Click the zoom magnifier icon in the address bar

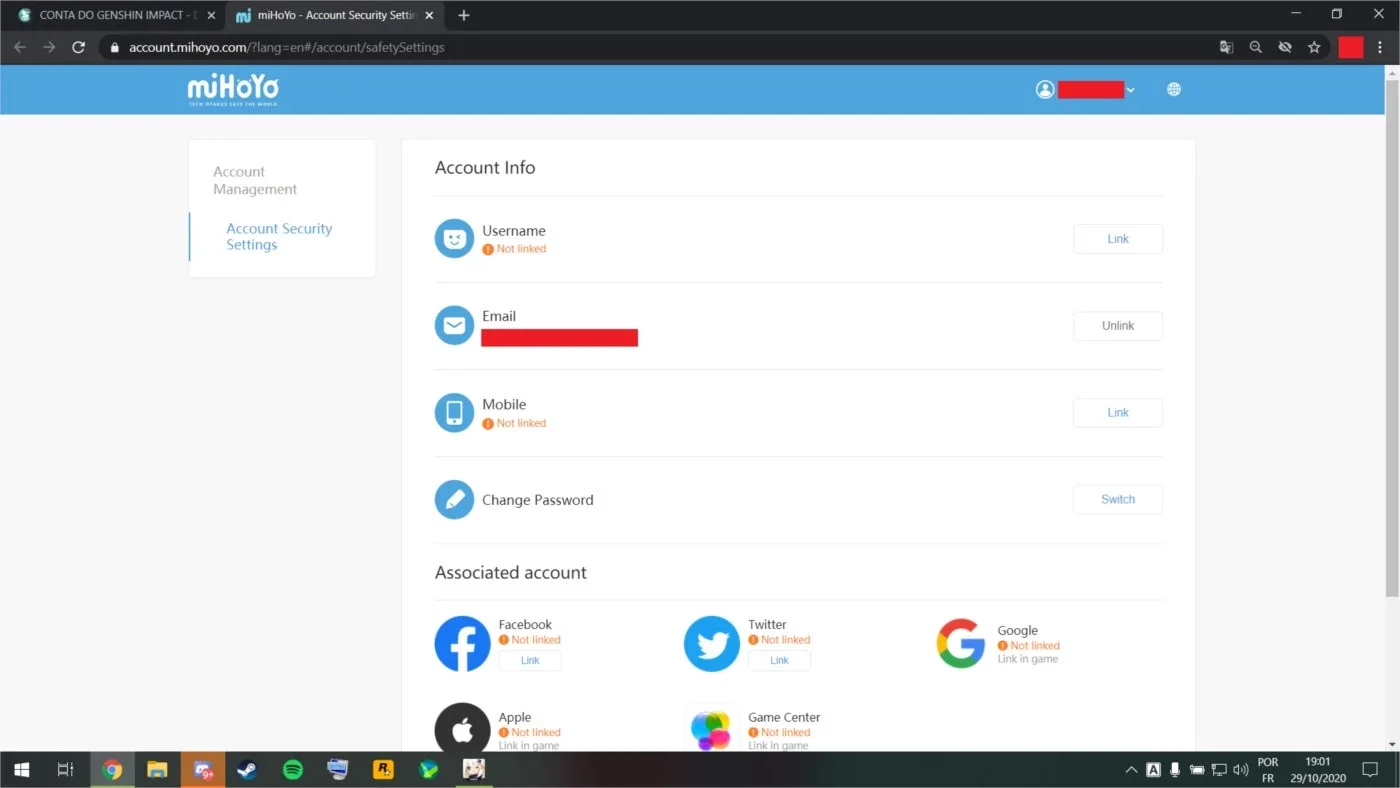pyautogui.click(x=1256, y=47)
